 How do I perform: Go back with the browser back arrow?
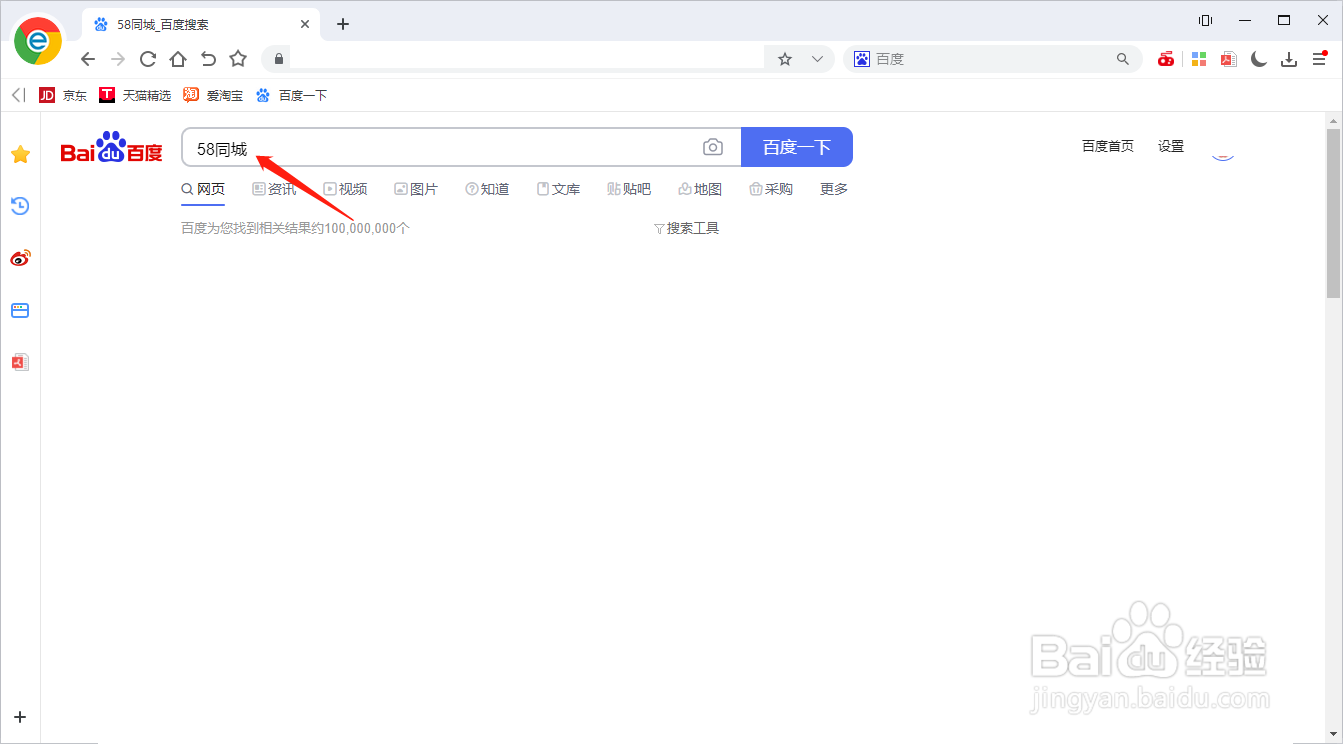coord(88,59)
